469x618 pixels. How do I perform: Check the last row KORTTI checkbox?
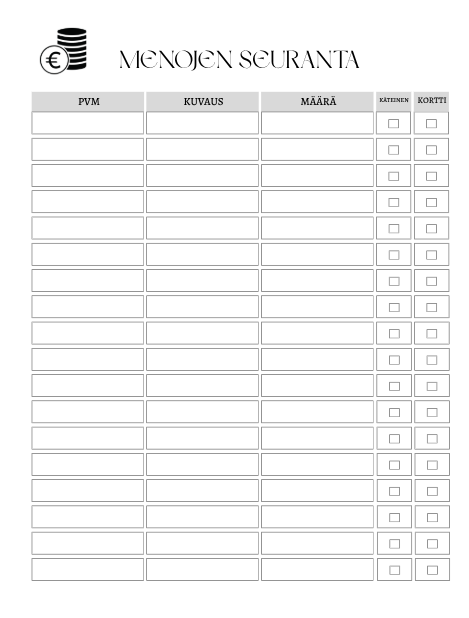coord(432,570)
